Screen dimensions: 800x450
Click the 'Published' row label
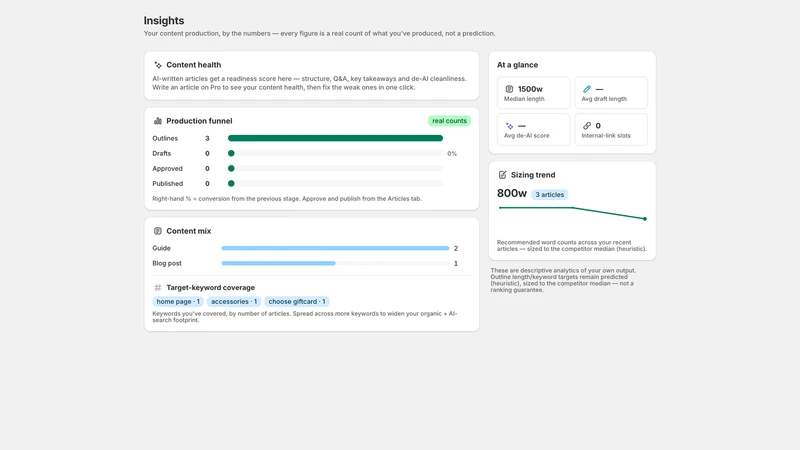[167, 184]
